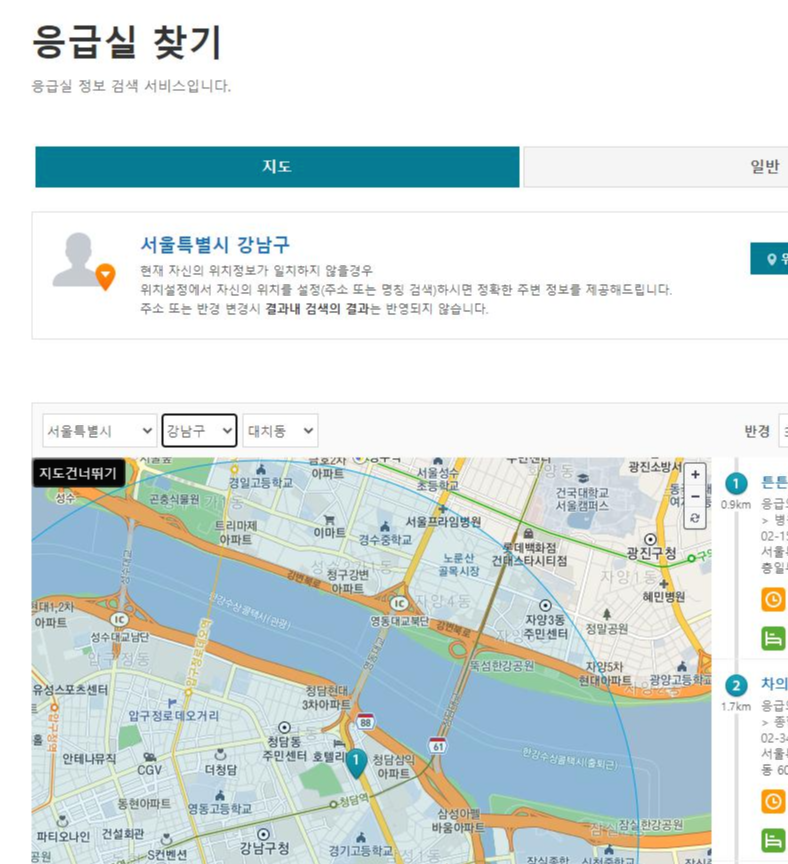Select map marker number 1 near 청담삼익
788x864 pixels.
(x=356, y=763)
